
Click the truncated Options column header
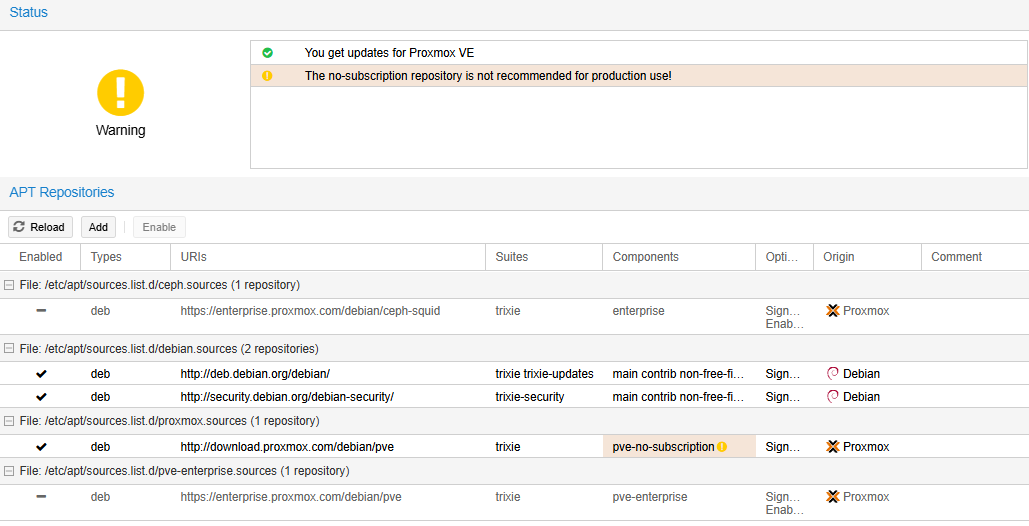coord(784,257)
